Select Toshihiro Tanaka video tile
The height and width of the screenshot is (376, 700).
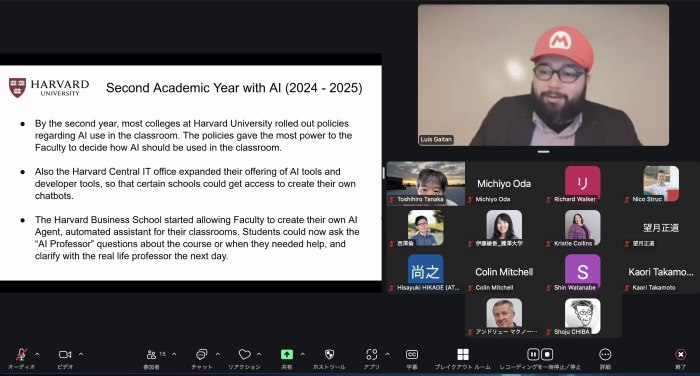tap(426, 184)
